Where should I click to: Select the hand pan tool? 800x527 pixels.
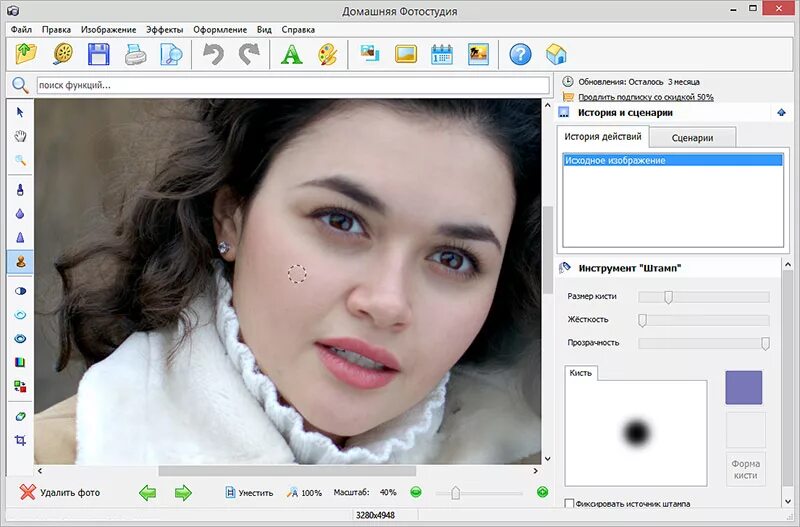coord(20,136)
